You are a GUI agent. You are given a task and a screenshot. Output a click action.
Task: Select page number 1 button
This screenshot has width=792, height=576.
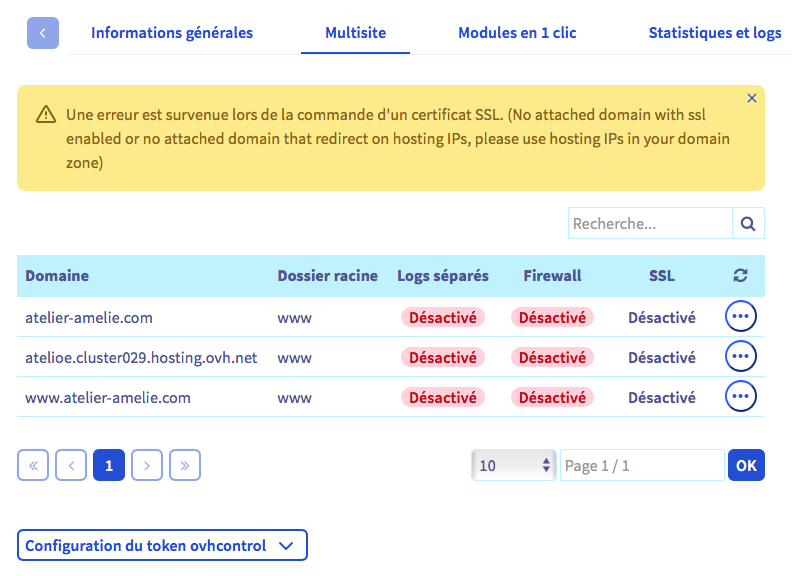point(109,465)
